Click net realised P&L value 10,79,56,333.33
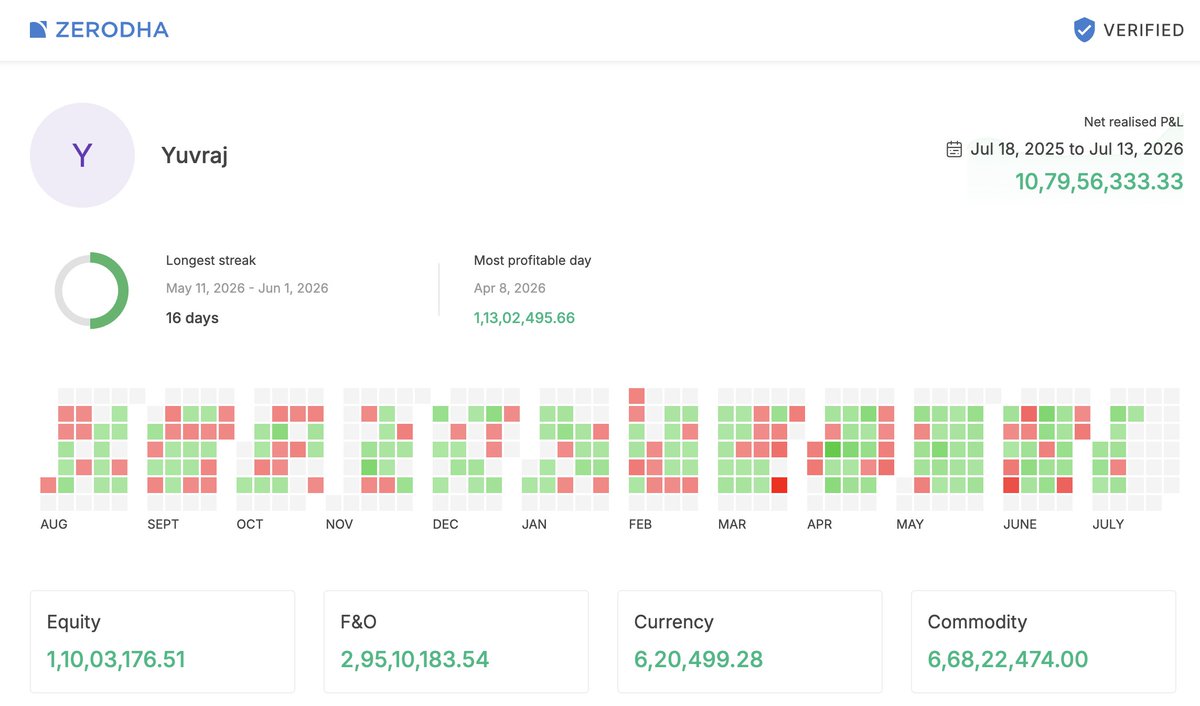The width and height of the screenshot is (1200, 706). [x=1099, y=182]
